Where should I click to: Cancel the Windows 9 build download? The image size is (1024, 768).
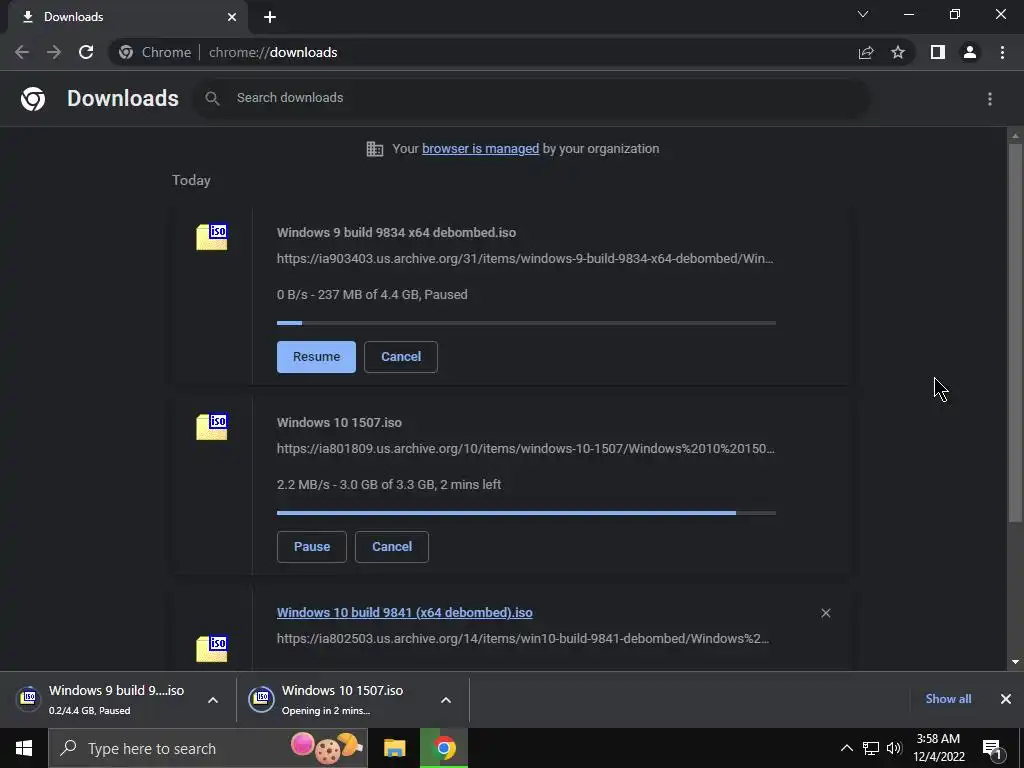(400, 357)
